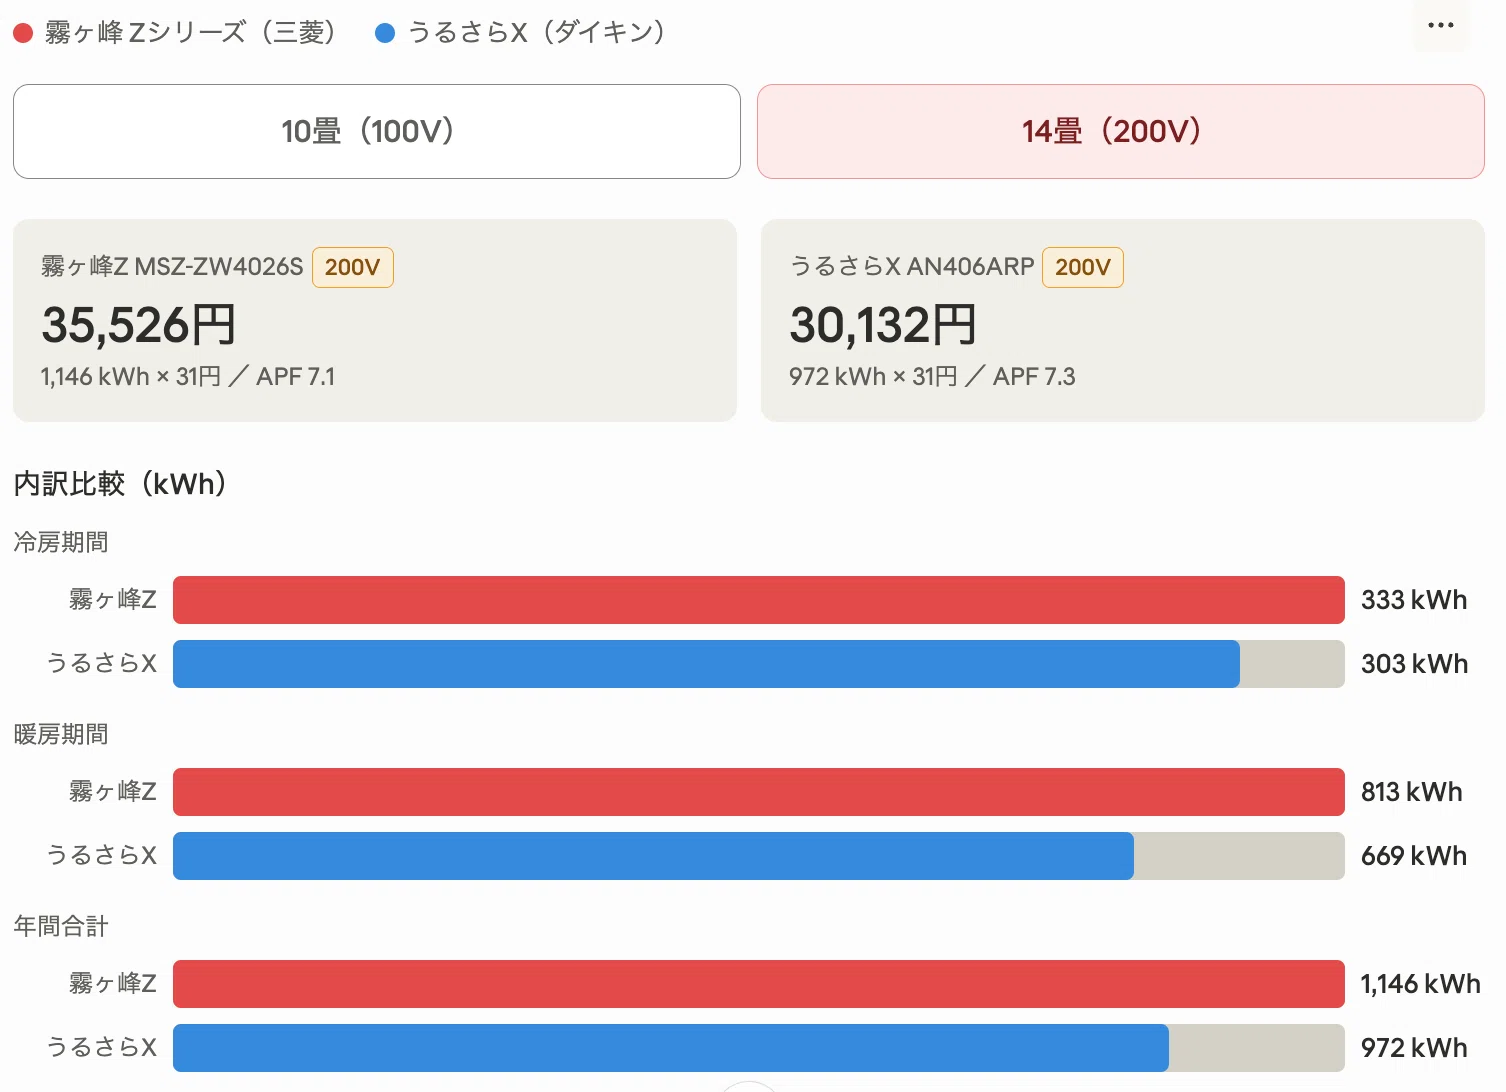1506x1092 pixels.
Task: Click 霧ヶ峰 Zシリーズ（三菱）legend label
Action: pyautogui.click(x=191, y=33)
